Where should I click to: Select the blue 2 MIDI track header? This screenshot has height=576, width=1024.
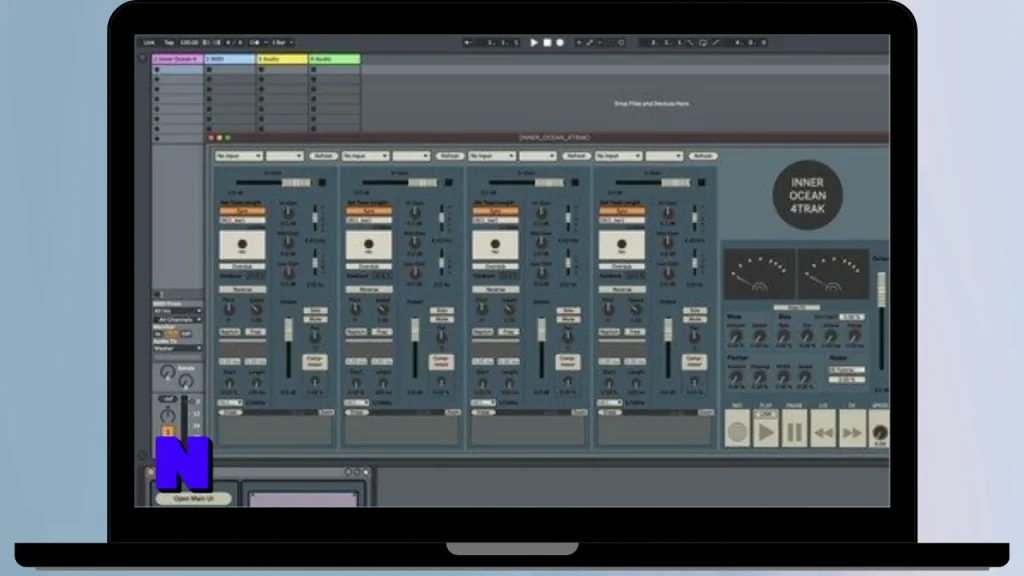coord(229,59)
